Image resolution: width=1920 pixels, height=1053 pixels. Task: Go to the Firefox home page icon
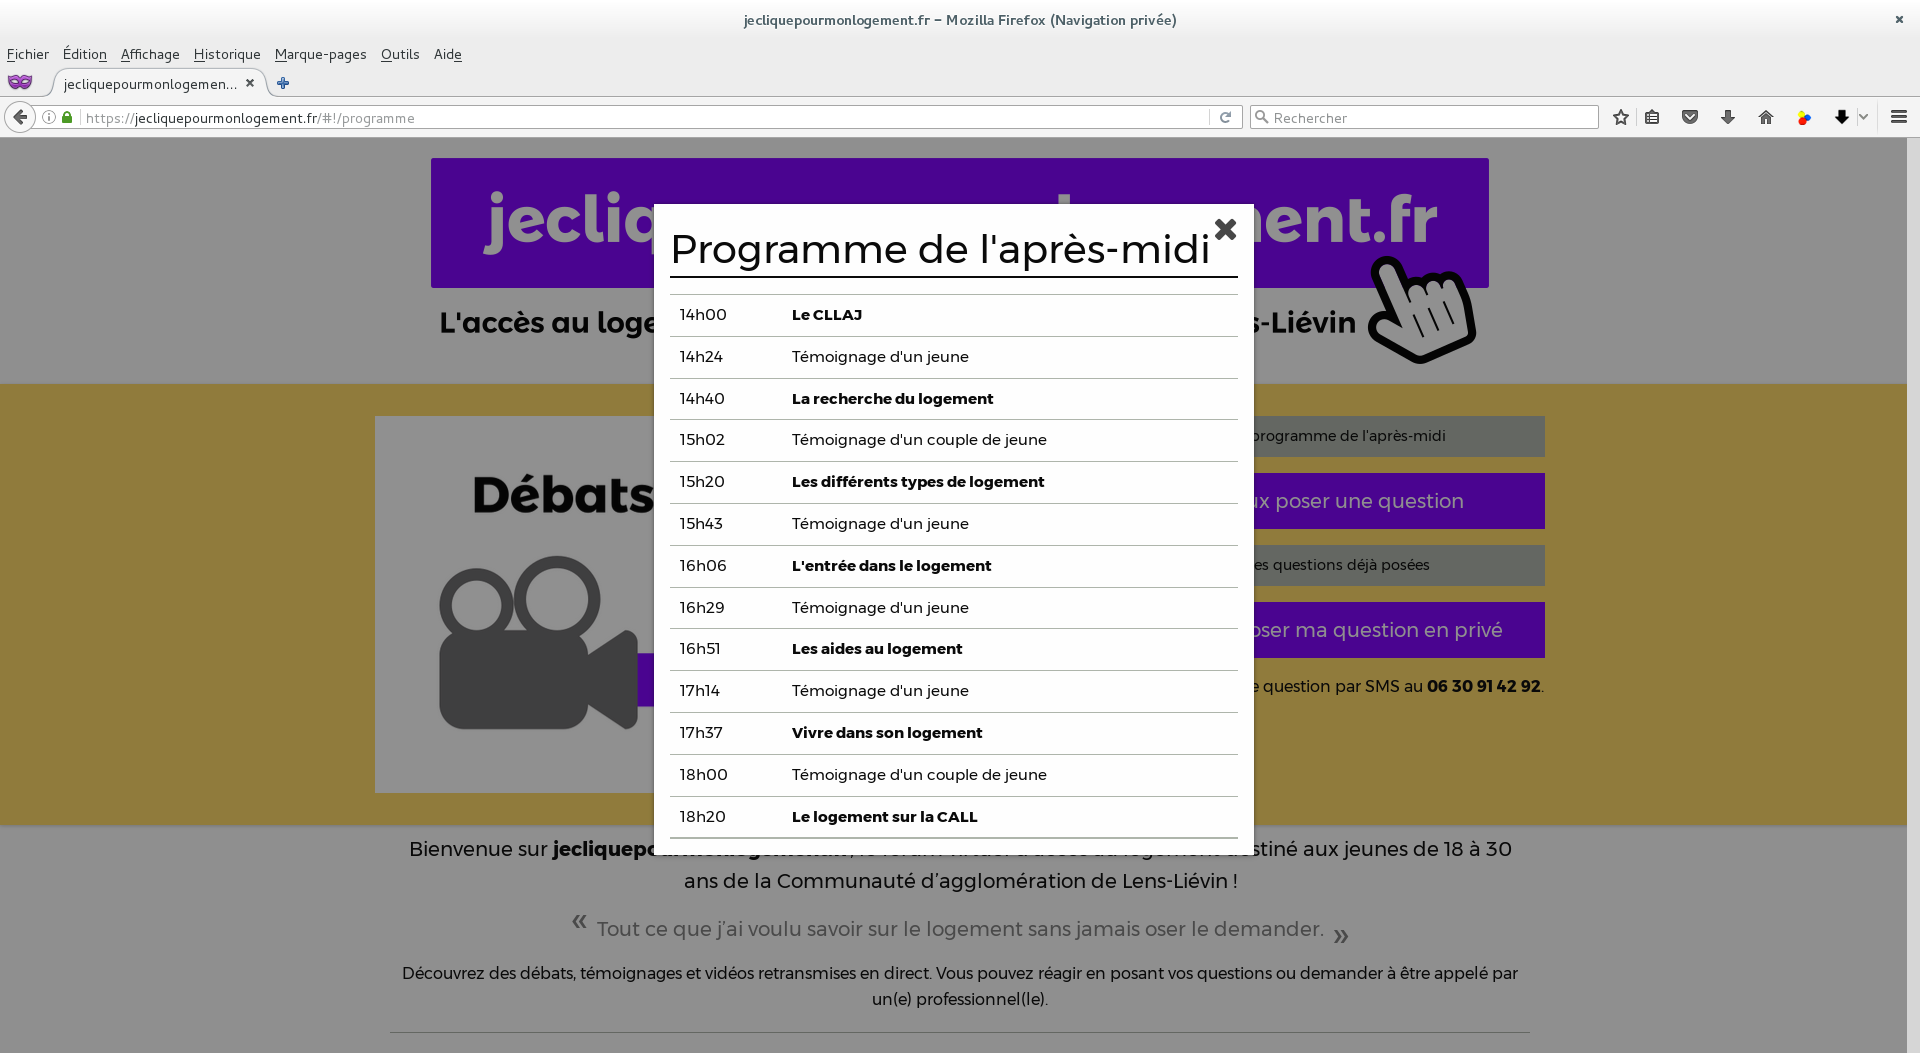1766,117
